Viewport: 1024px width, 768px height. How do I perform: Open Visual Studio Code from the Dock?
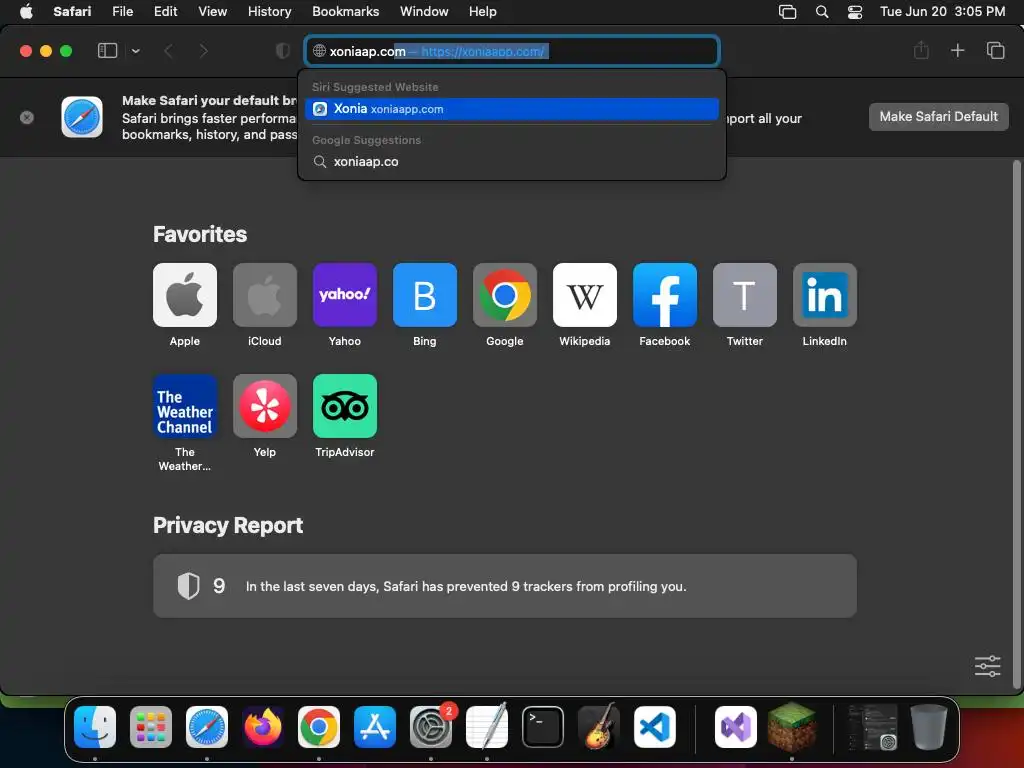[x=655, y=727]
